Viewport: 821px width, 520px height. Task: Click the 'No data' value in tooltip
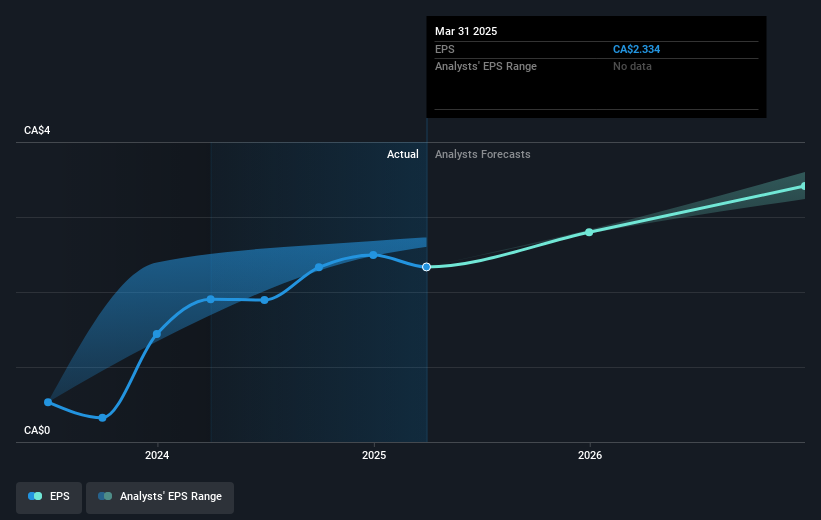click(632, 67)
